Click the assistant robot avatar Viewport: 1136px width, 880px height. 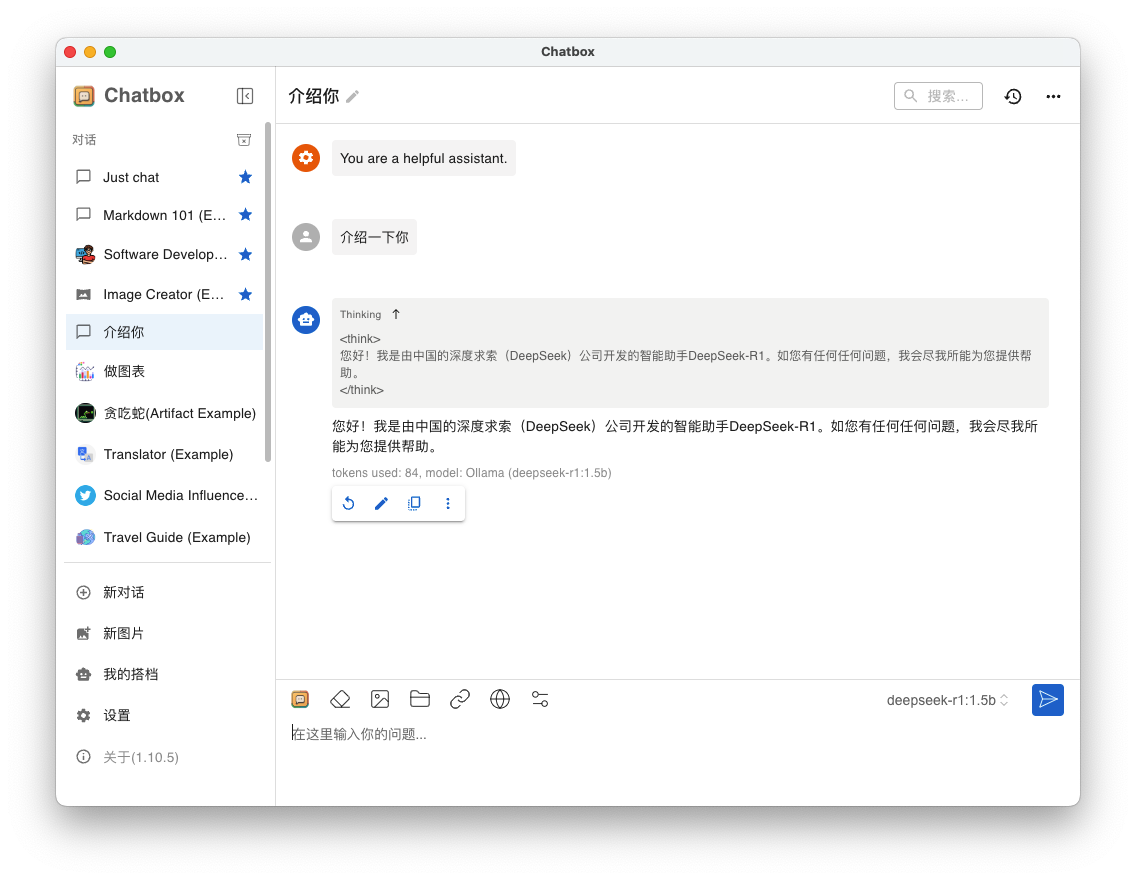[306, 319]
